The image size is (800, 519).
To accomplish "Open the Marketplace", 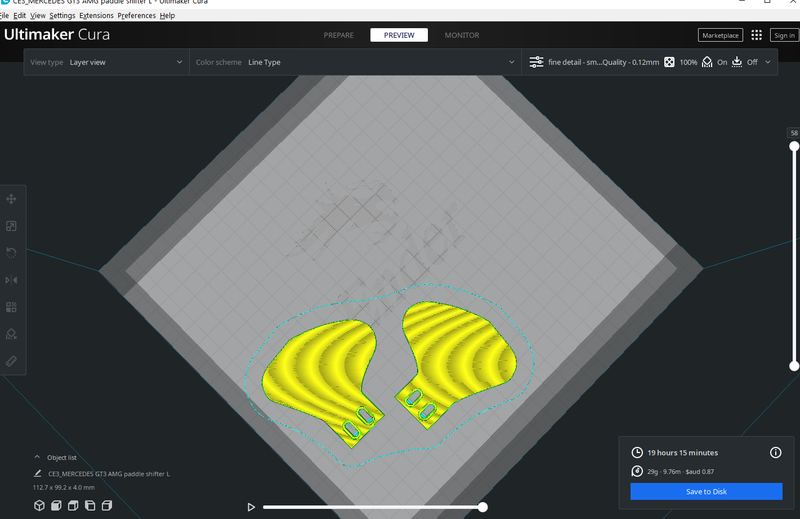I will 719,35.
